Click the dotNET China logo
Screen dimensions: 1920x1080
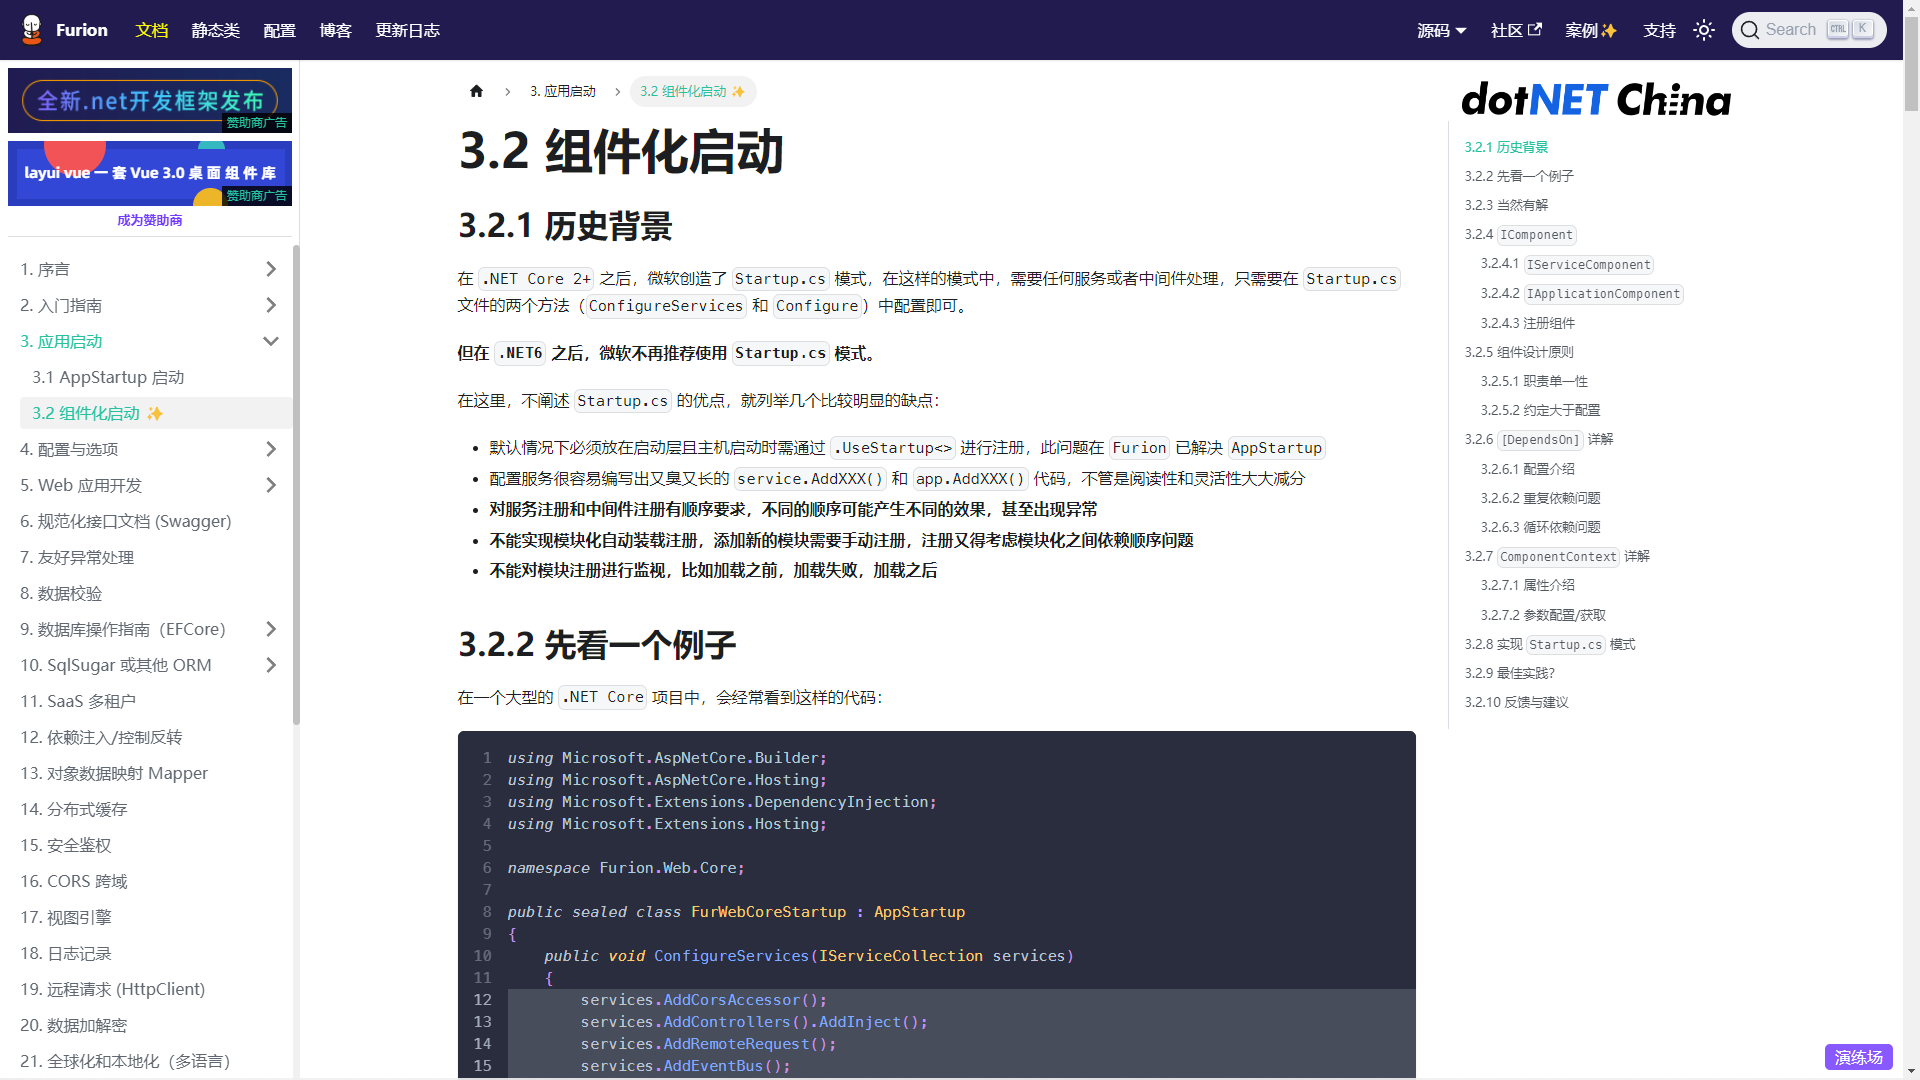pos(1596,99)
